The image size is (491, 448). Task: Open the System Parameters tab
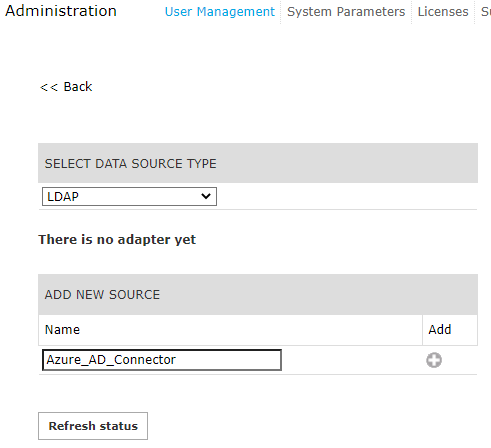(346, 12)
